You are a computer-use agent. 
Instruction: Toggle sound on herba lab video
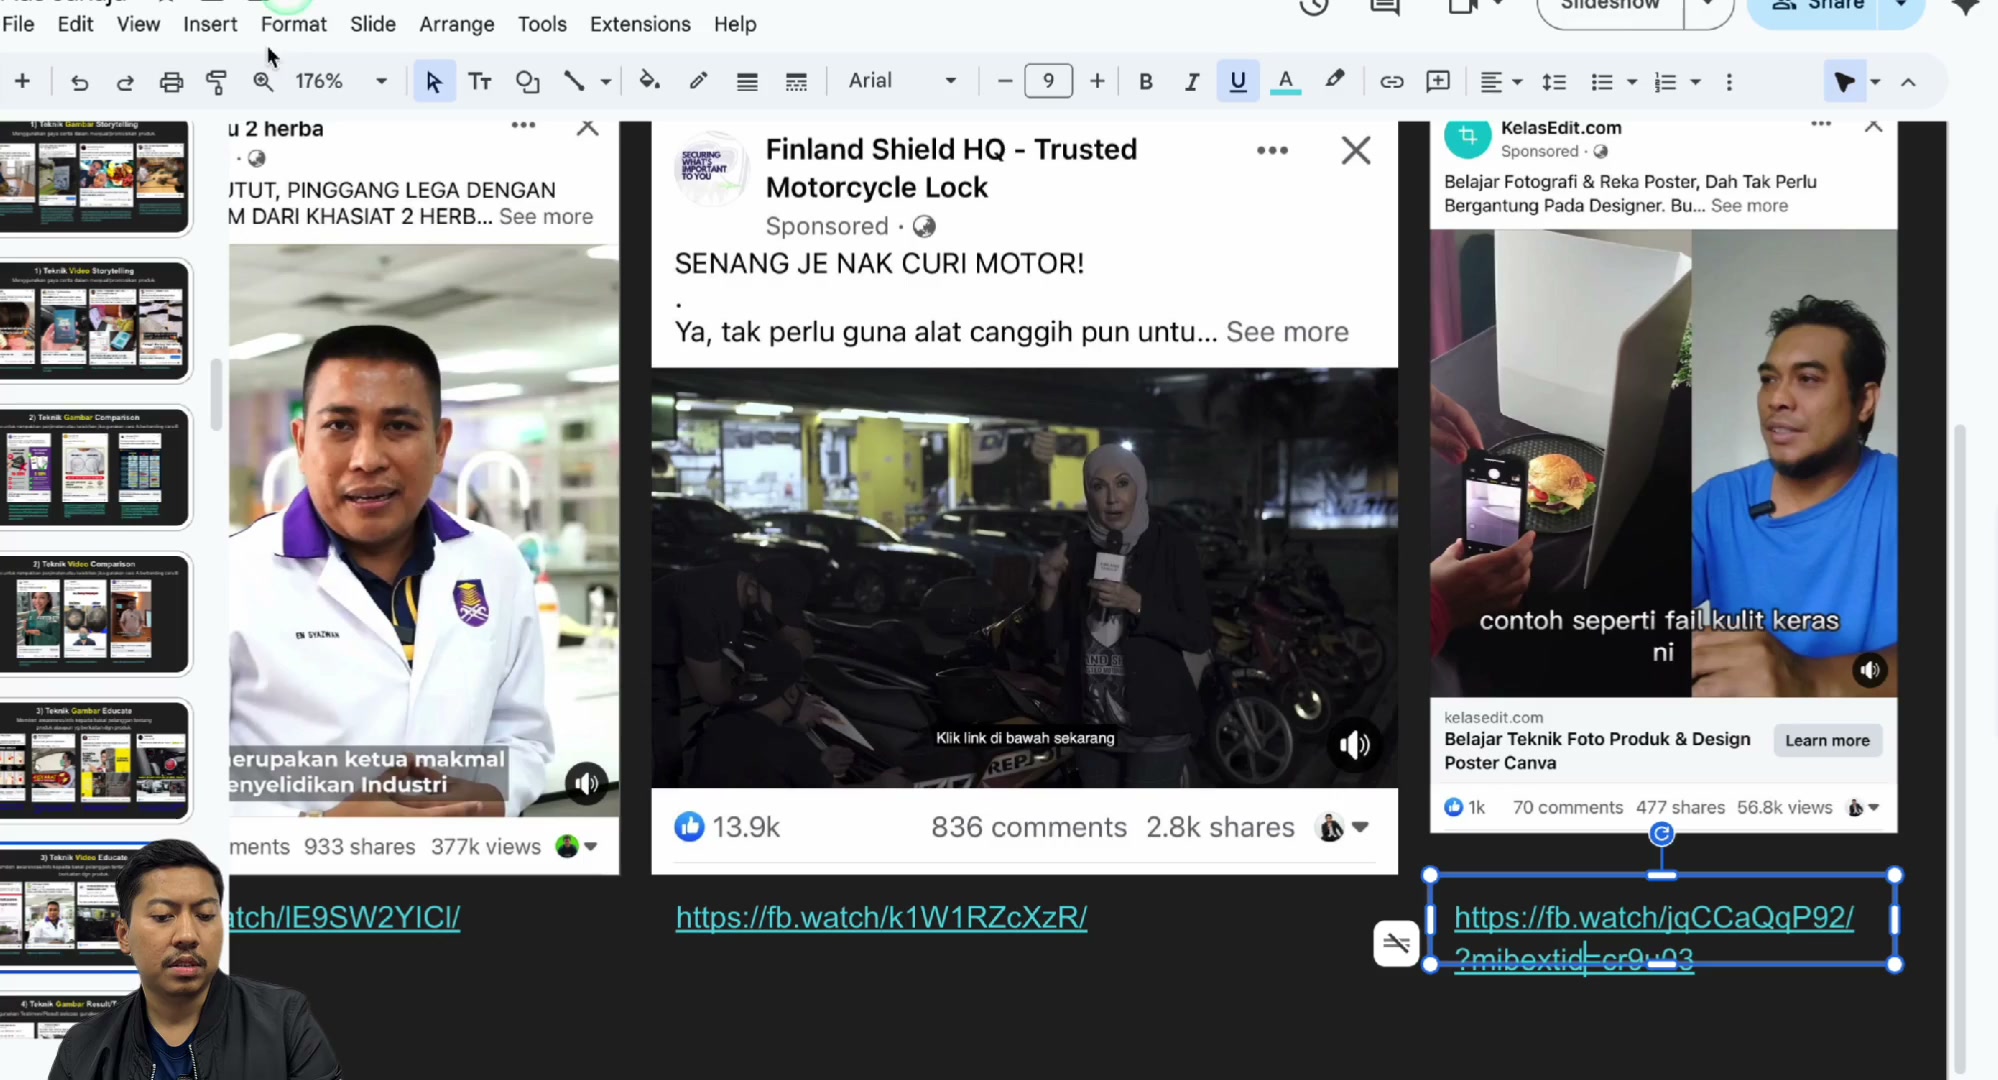(587, 783)
